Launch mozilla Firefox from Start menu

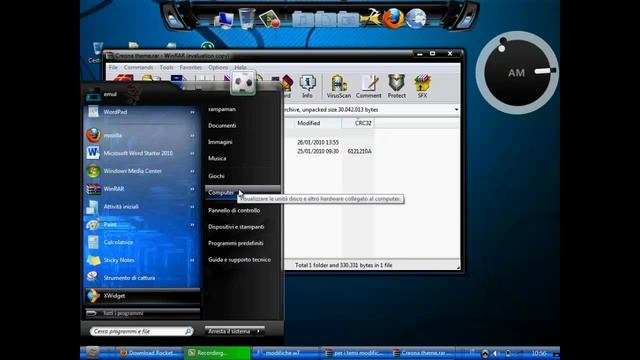141,135
